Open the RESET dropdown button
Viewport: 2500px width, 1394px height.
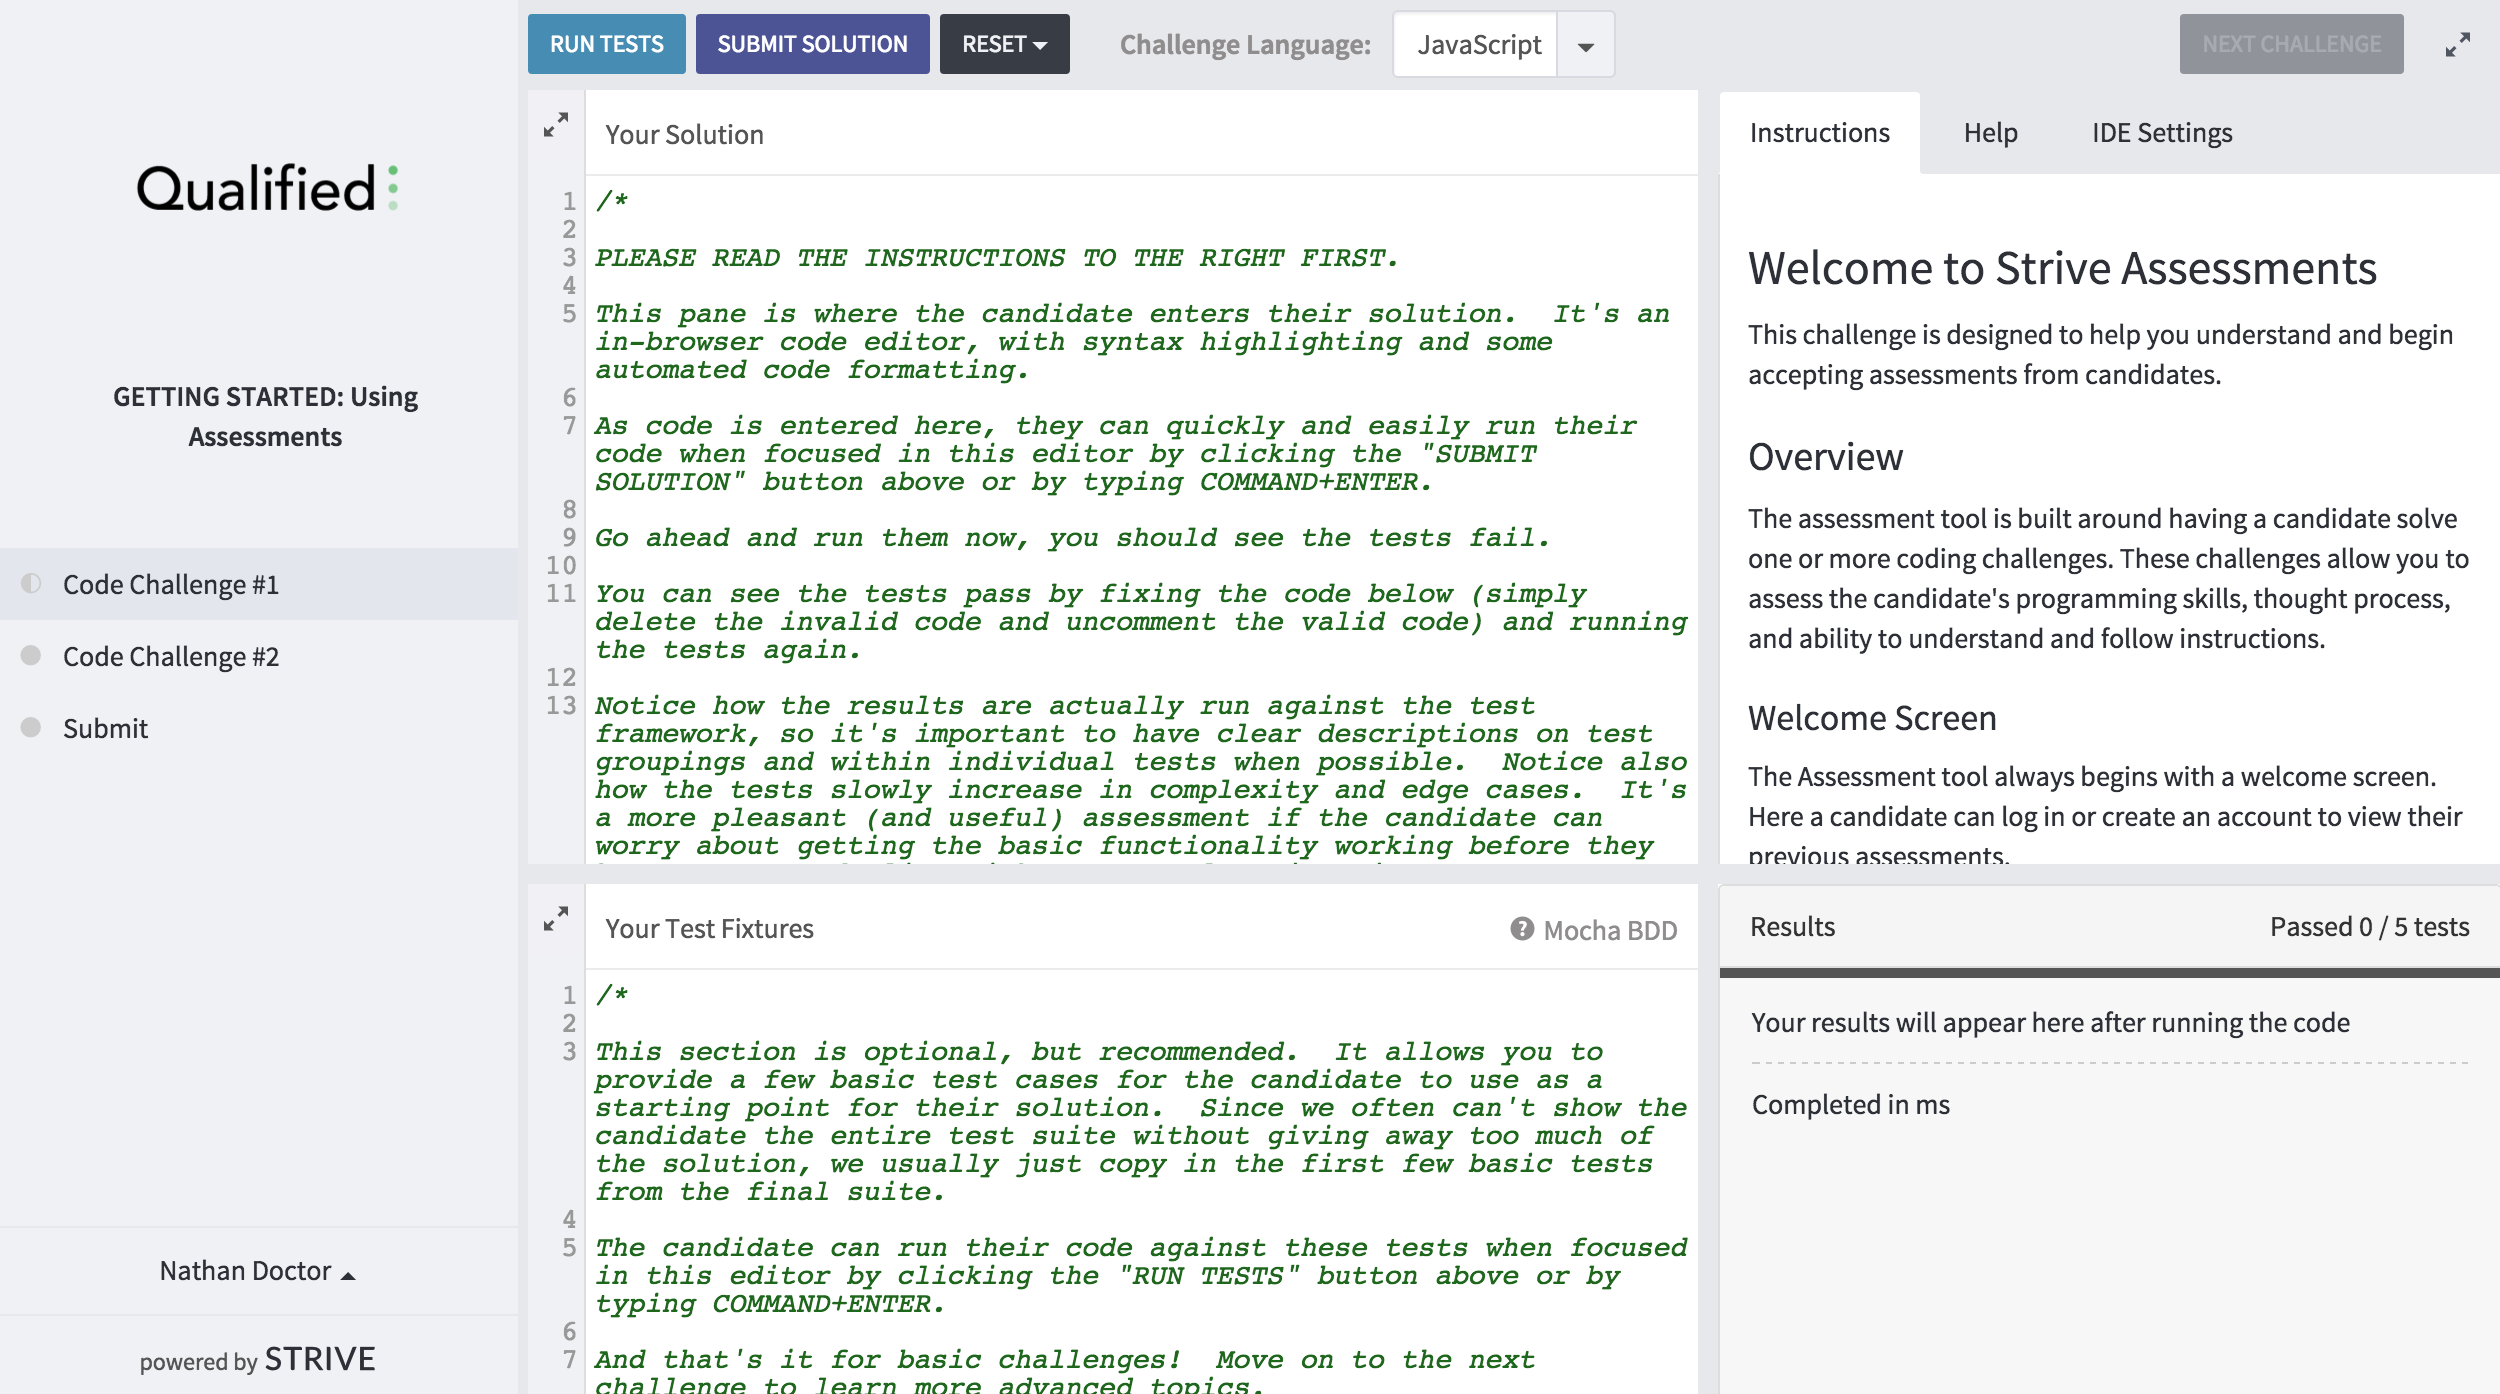tap(1004, 44)
